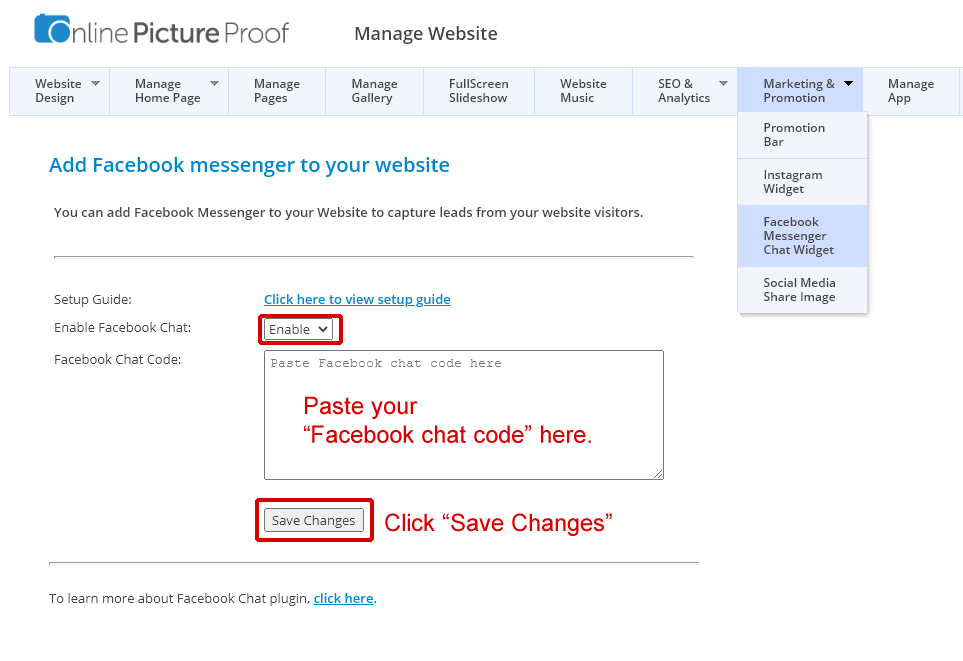Viewport: 963px width, 661px height.
Task: Open the Enable Facebook Chat select box
Action: click(298, 329)
